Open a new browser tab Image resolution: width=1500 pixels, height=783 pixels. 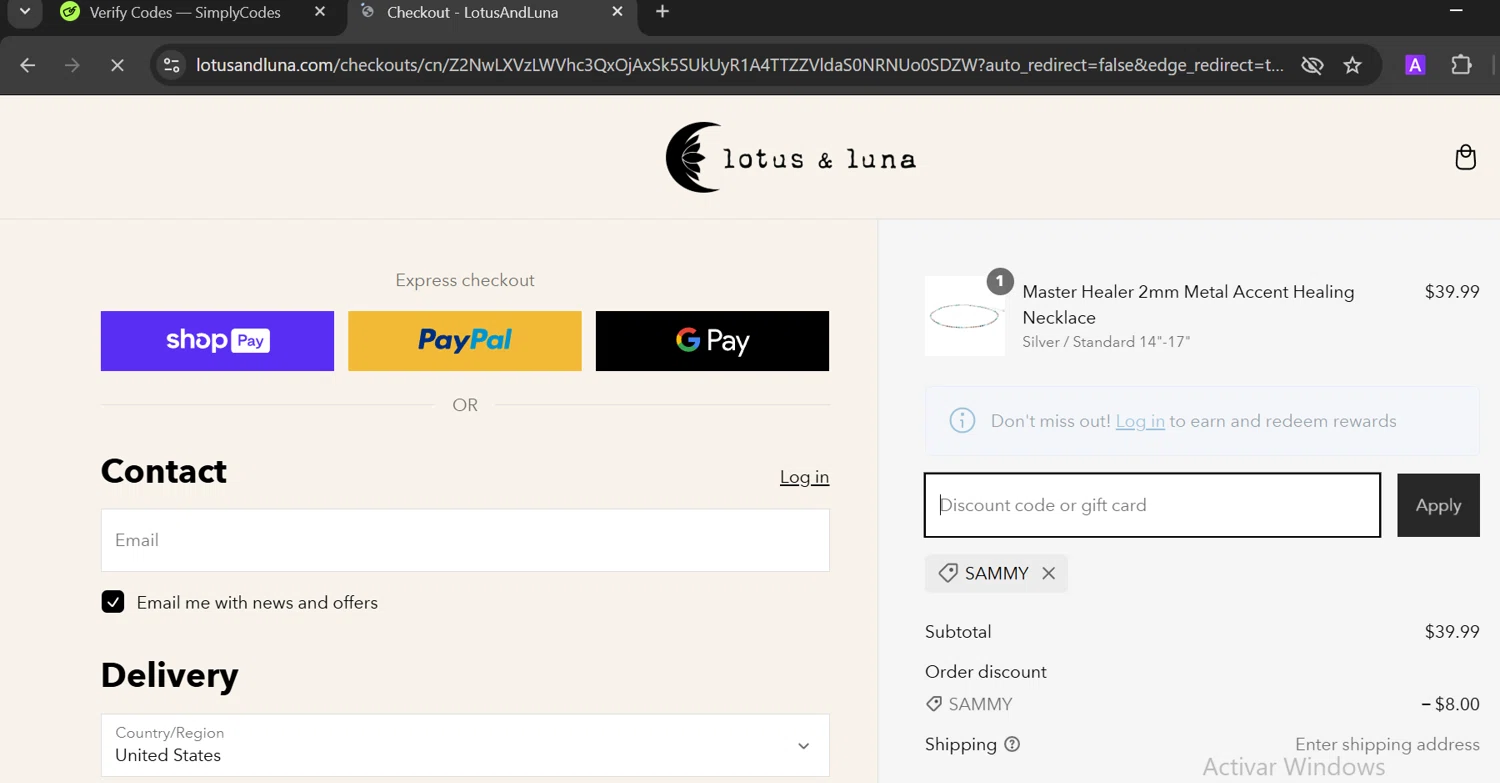(x=662, y=12)
